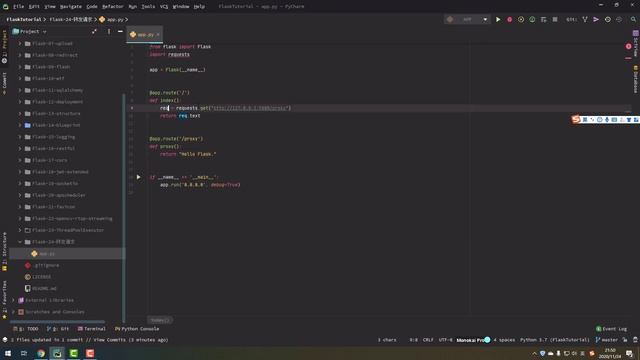The height and width of the screenshot is (360, 640).
Task: Stop the running process with the square icon
Action: 555,19
